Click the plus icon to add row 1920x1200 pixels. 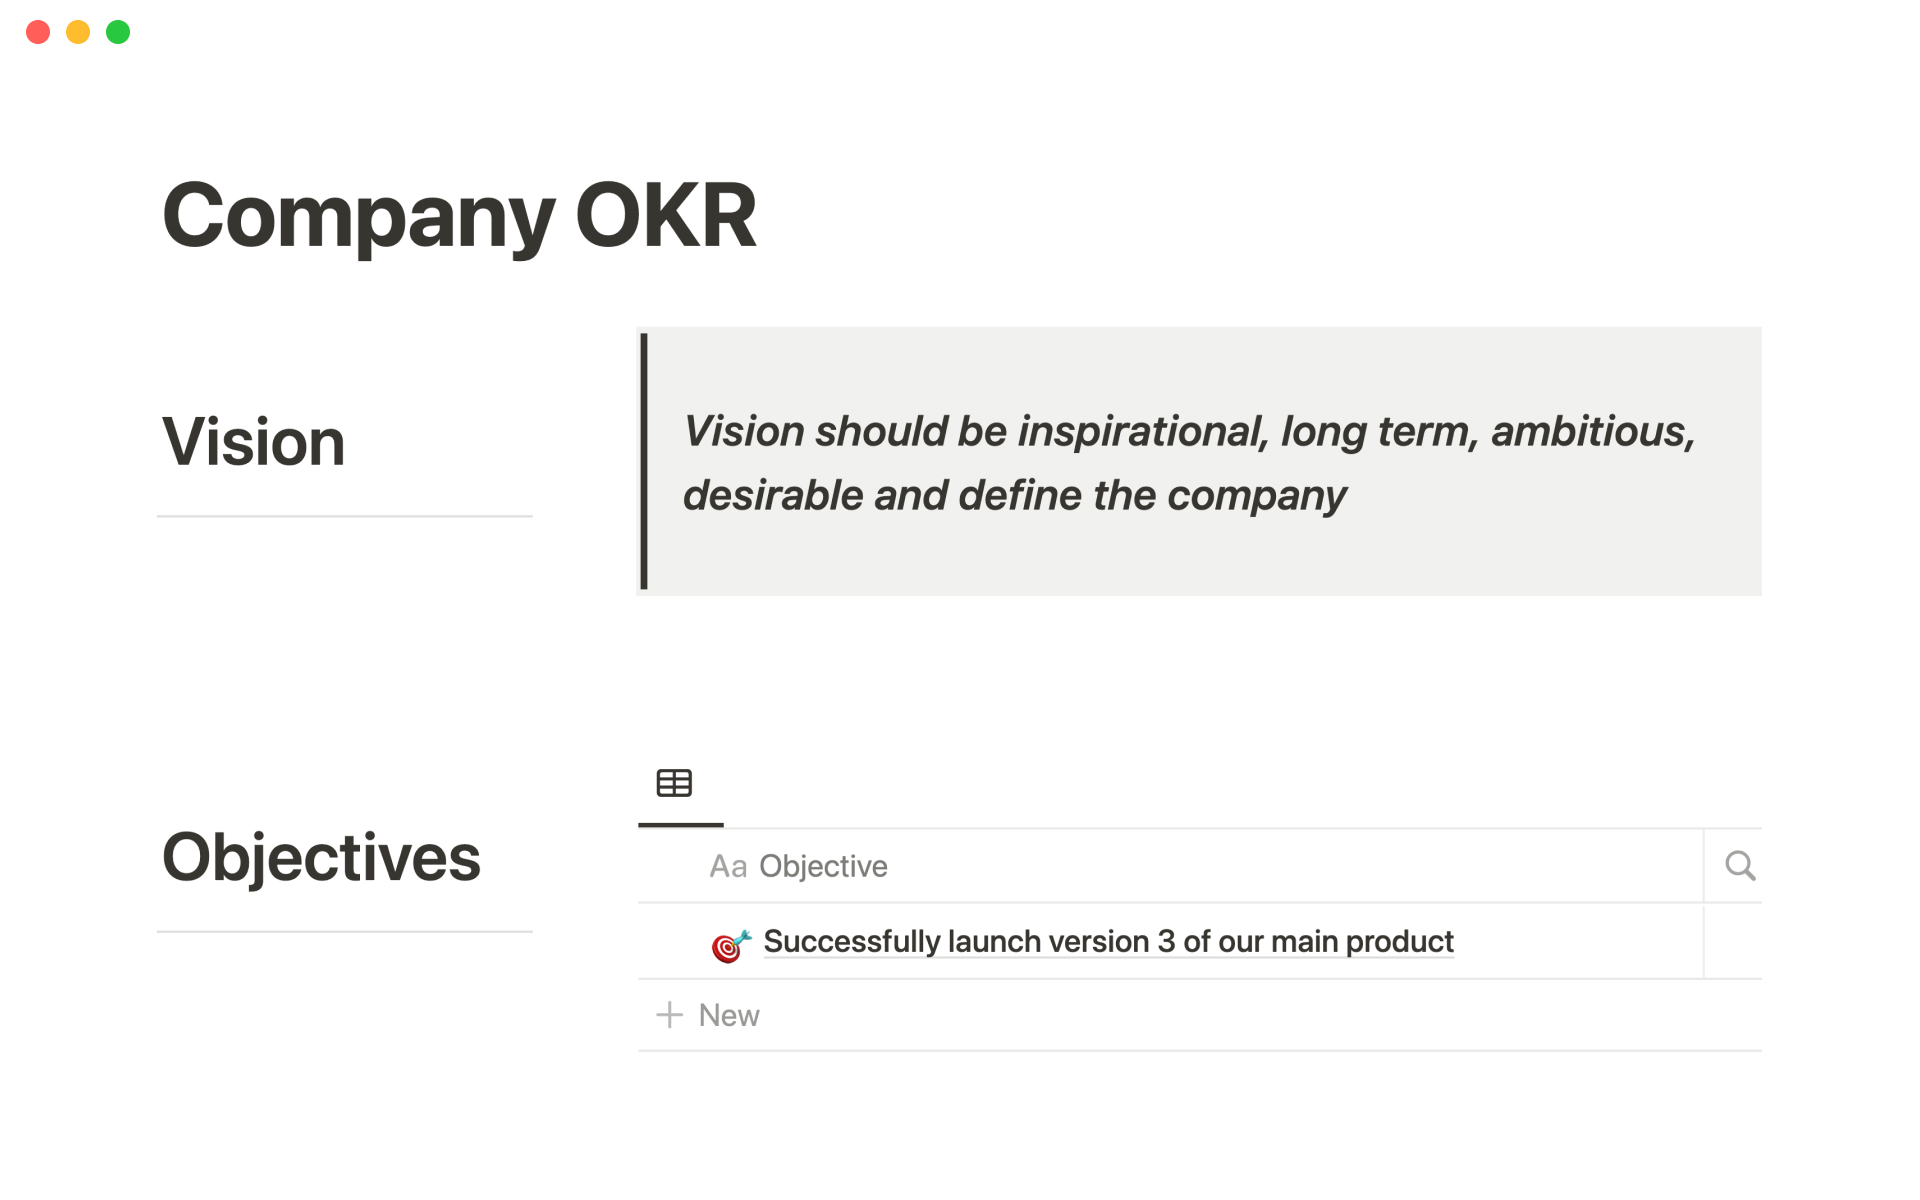click(x=669, y=1015)
